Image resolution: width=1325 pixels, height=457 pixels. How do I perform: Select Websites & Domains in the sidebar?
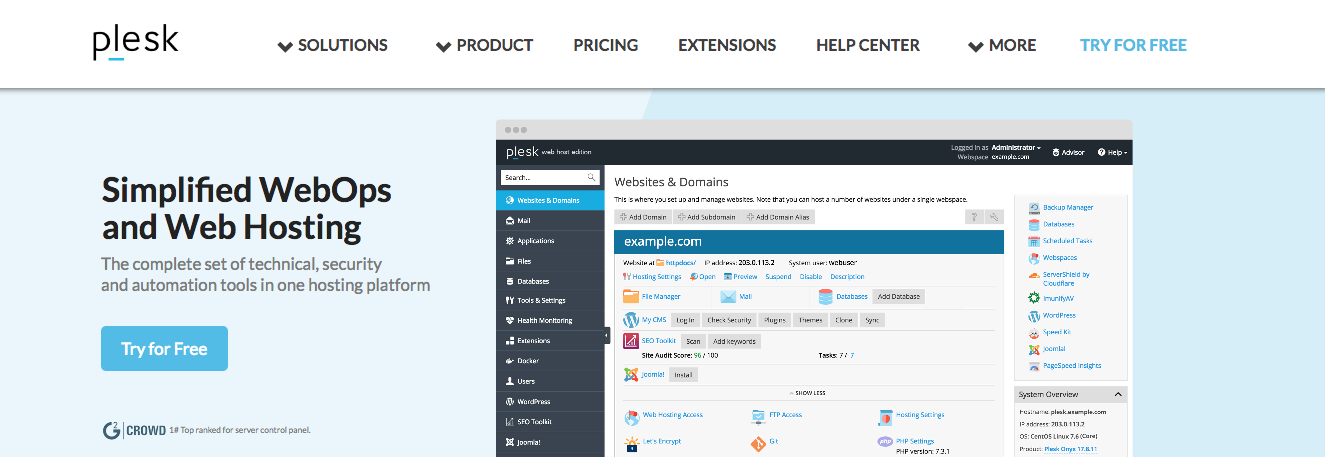[x=551, y=200]
